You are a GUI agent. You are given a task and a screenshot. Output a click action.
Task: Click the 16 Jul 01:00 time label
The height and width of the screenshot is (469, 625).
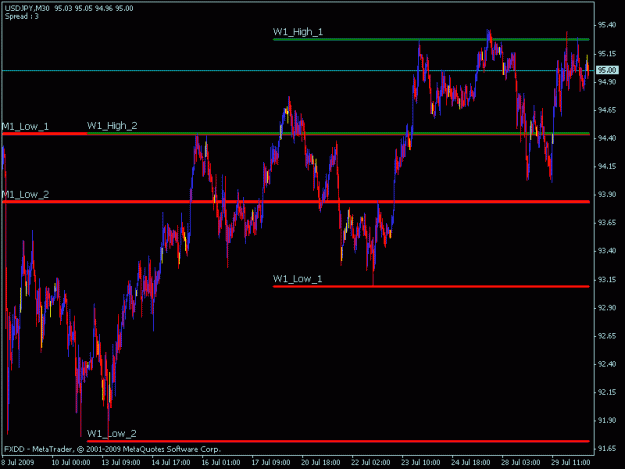[x=221, y=462]
